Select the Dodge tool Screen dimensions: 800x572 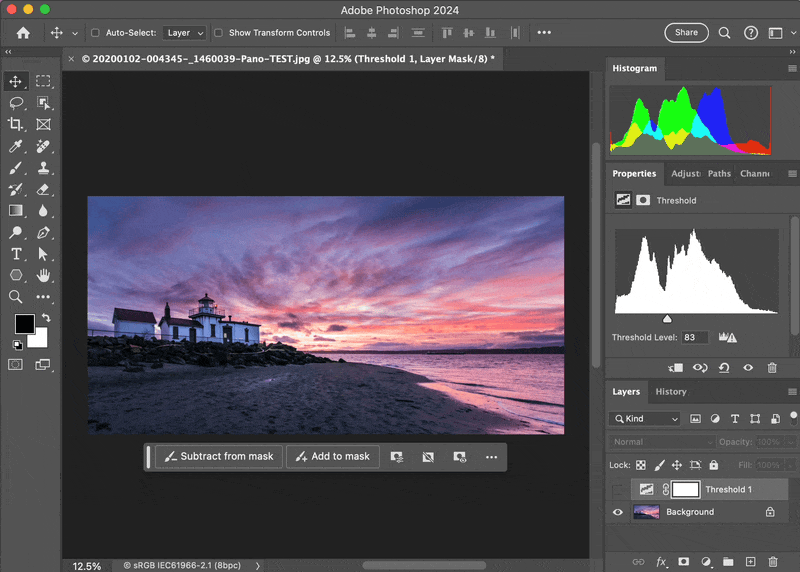[15, 233]
